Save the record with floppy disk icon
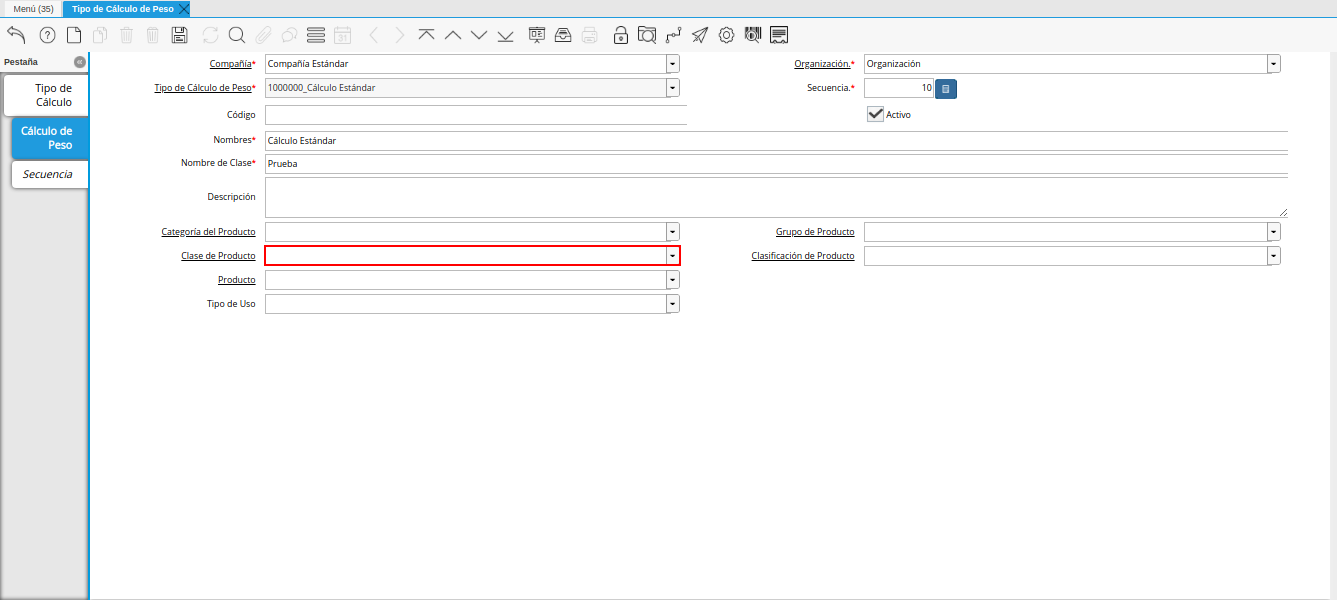This screenshot has width=1337, height=601. (x=180, y=35)
